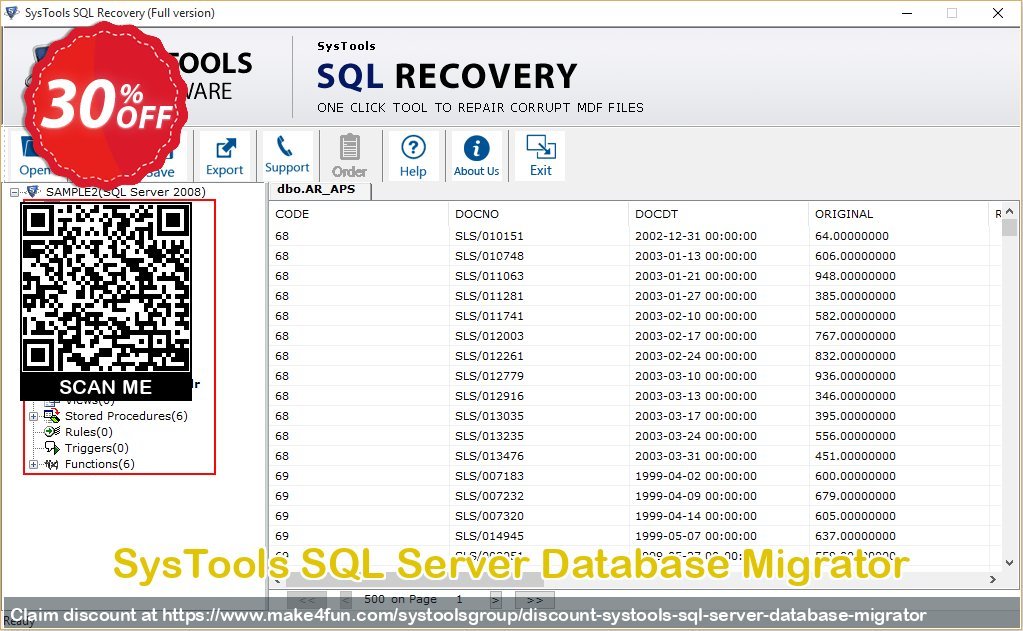Expand the Functions(6) node
Image resolution: width=1023 pixels, height=631 pixels.
(33, 465)
